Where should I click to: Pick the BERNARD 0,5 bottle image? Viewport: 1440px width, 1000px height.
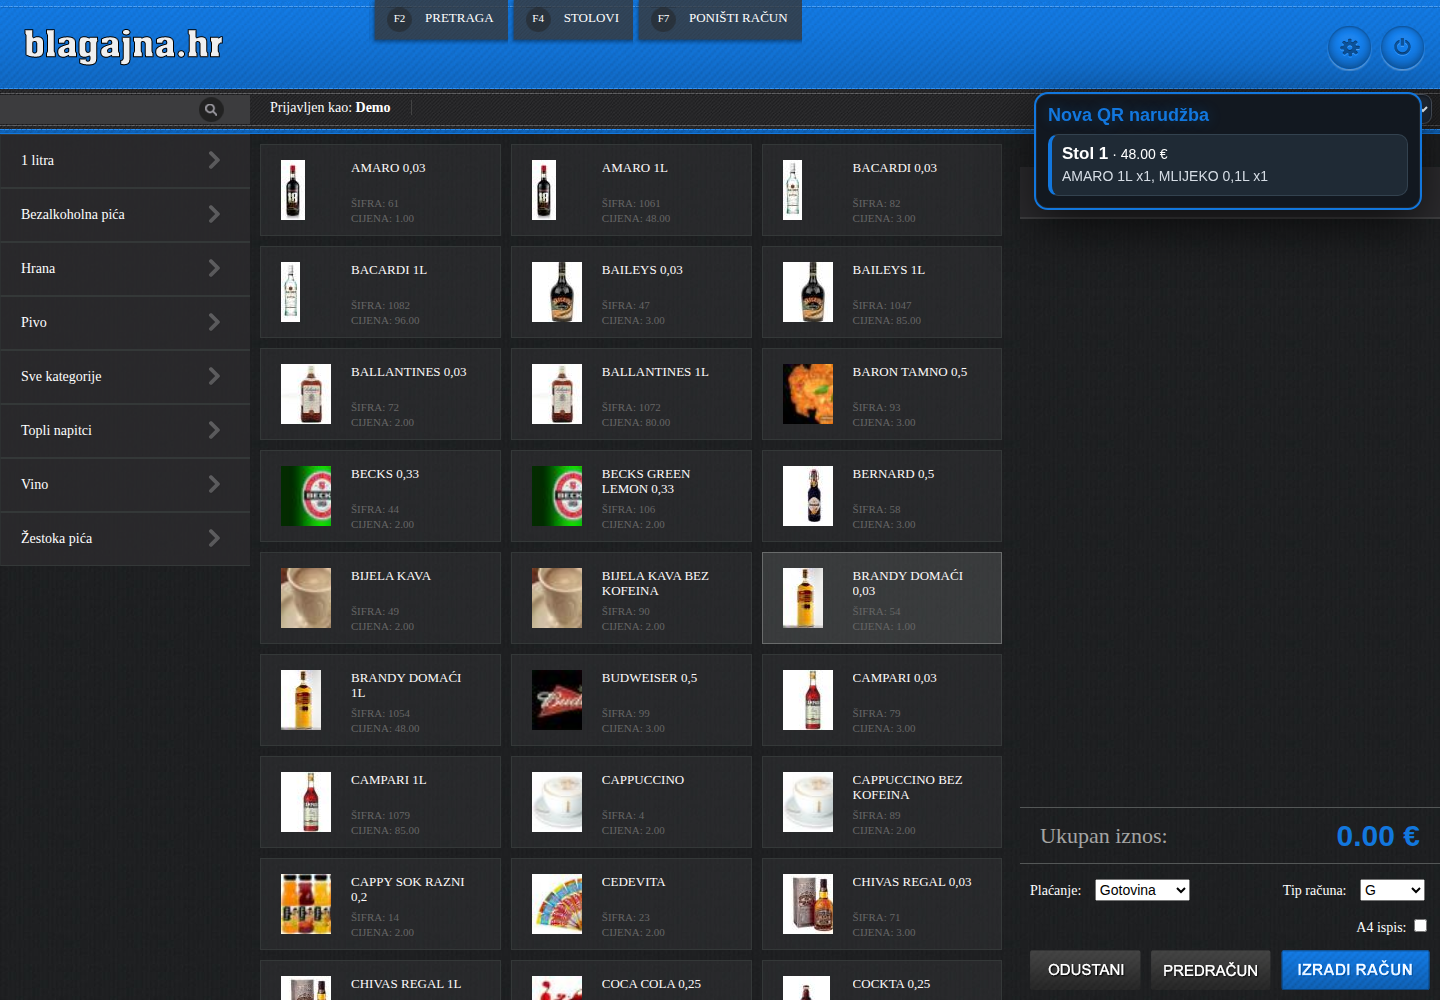(x=808, y=496)
